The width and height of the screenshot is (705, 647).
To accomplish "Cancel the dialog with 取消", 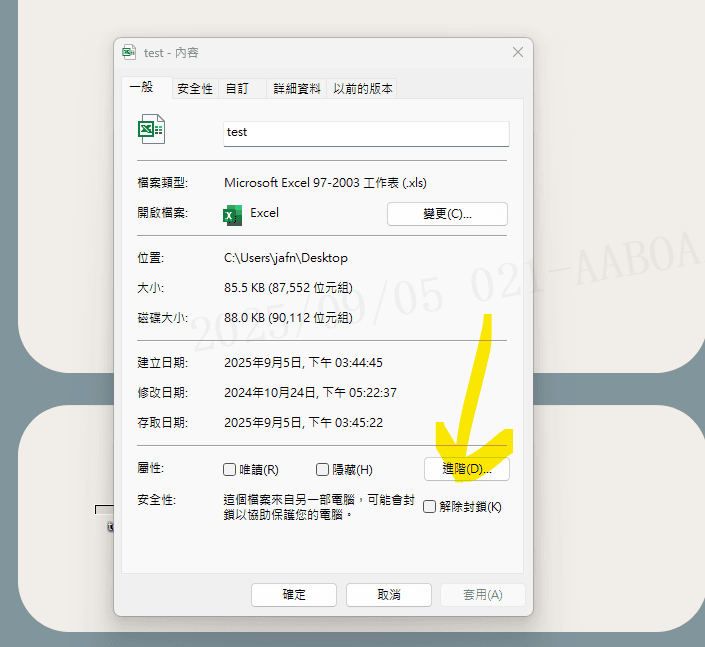I will pyautogui.click(x=389, y=595).
